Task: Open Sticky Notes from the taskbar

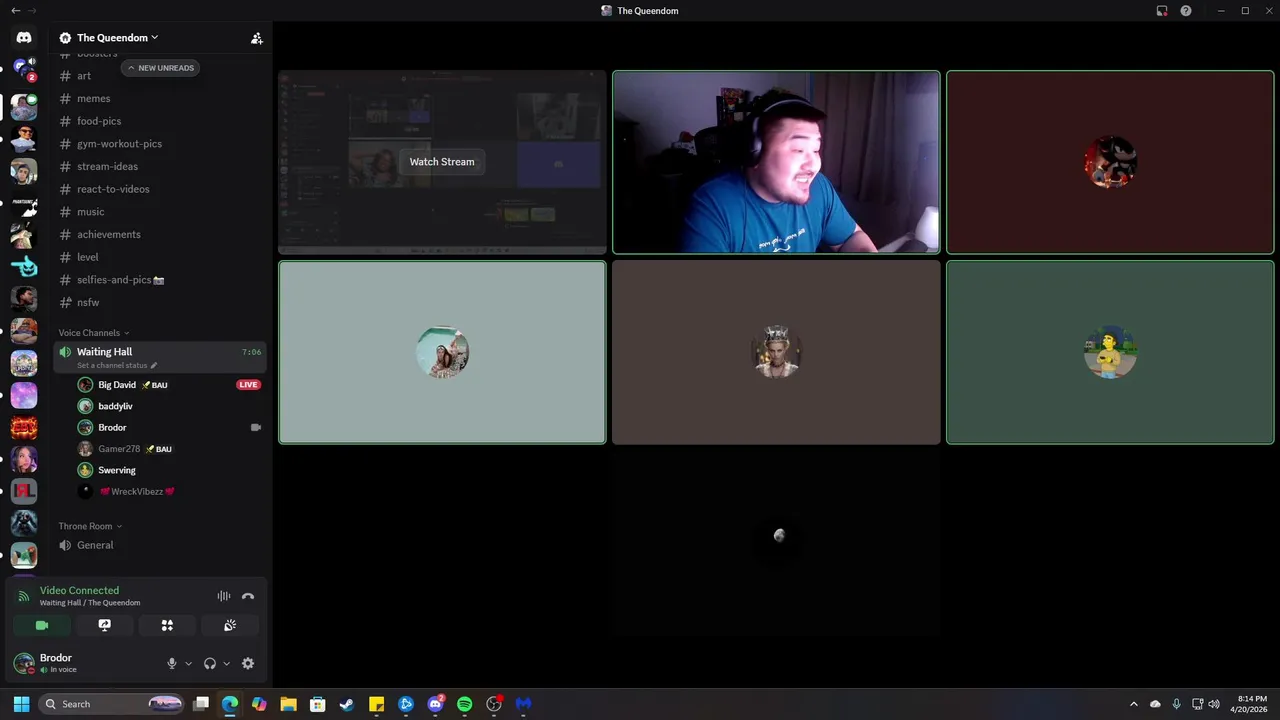Action: tap(376, 704)
